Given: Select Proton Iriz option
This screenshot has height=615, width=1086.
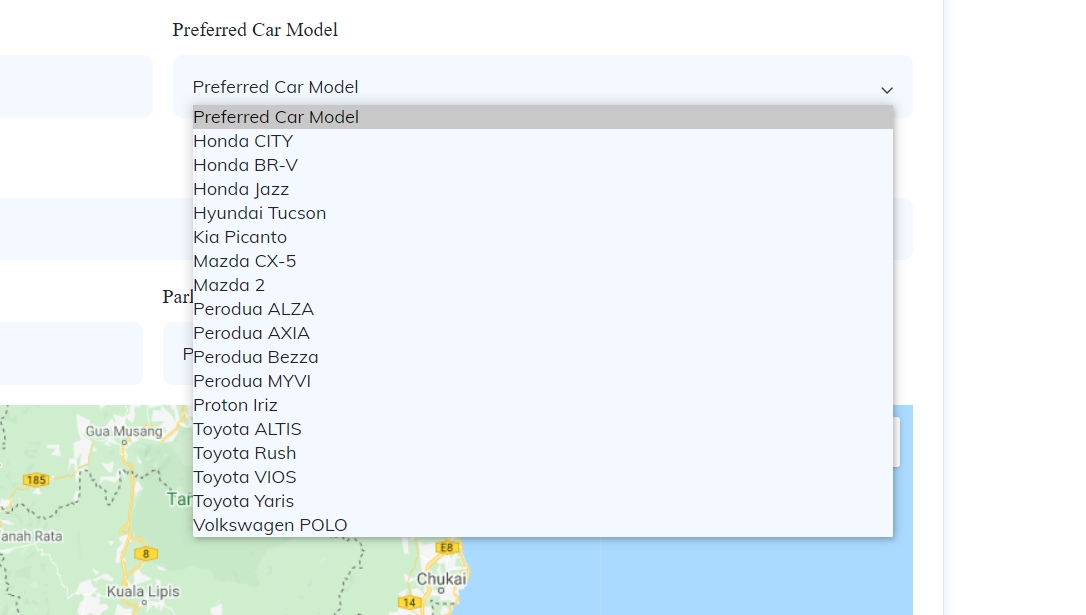Looking at the screenshot, I should pos(235,405).
